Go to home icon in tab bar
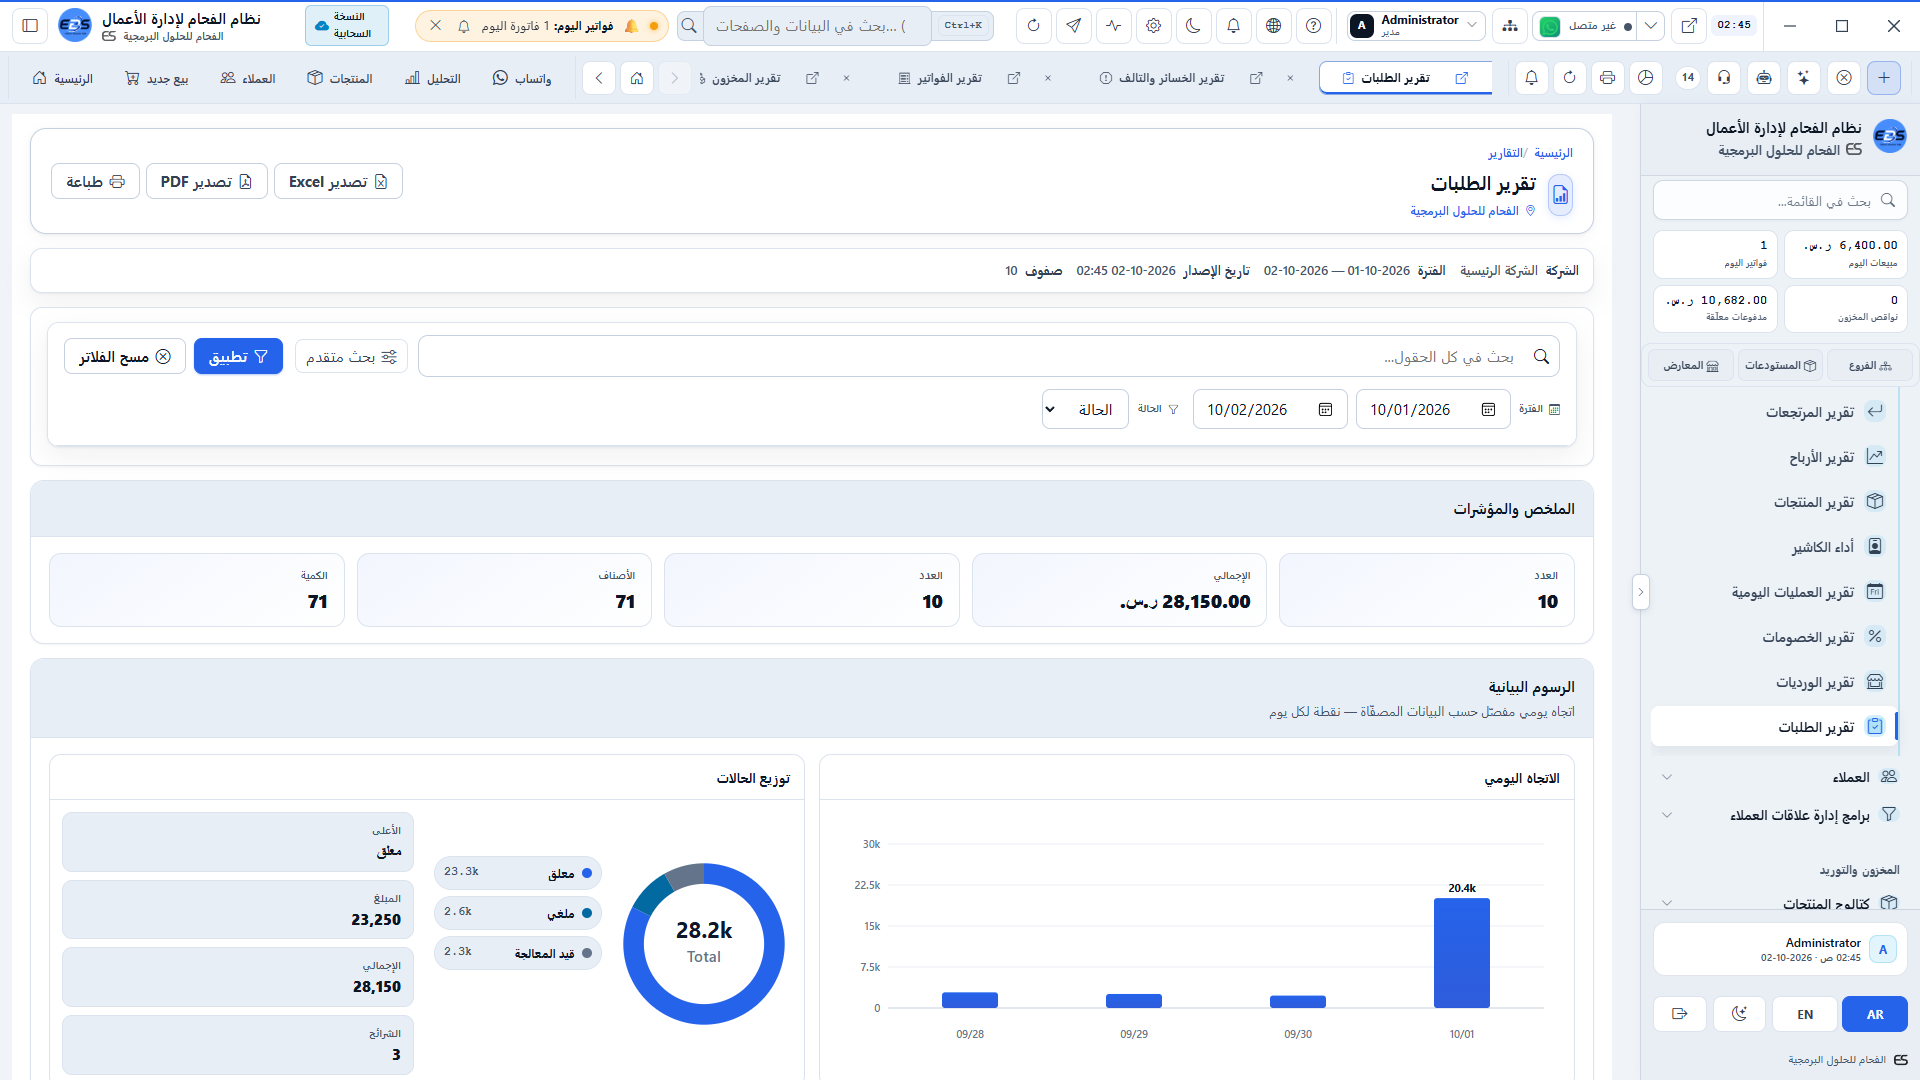Viewport: 1920px width, 1080px height. pos(637,78)
